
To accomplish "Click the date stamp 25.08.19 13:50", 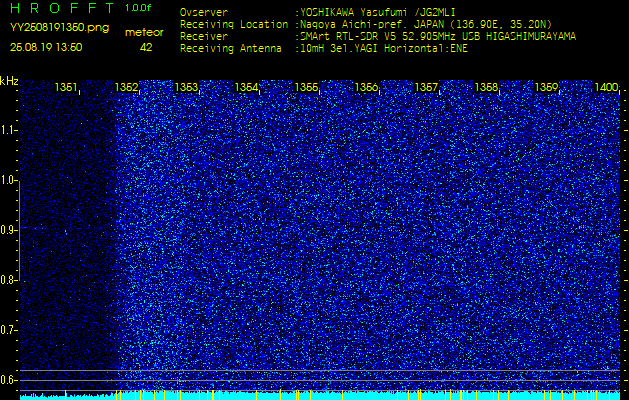I will 46,47.
